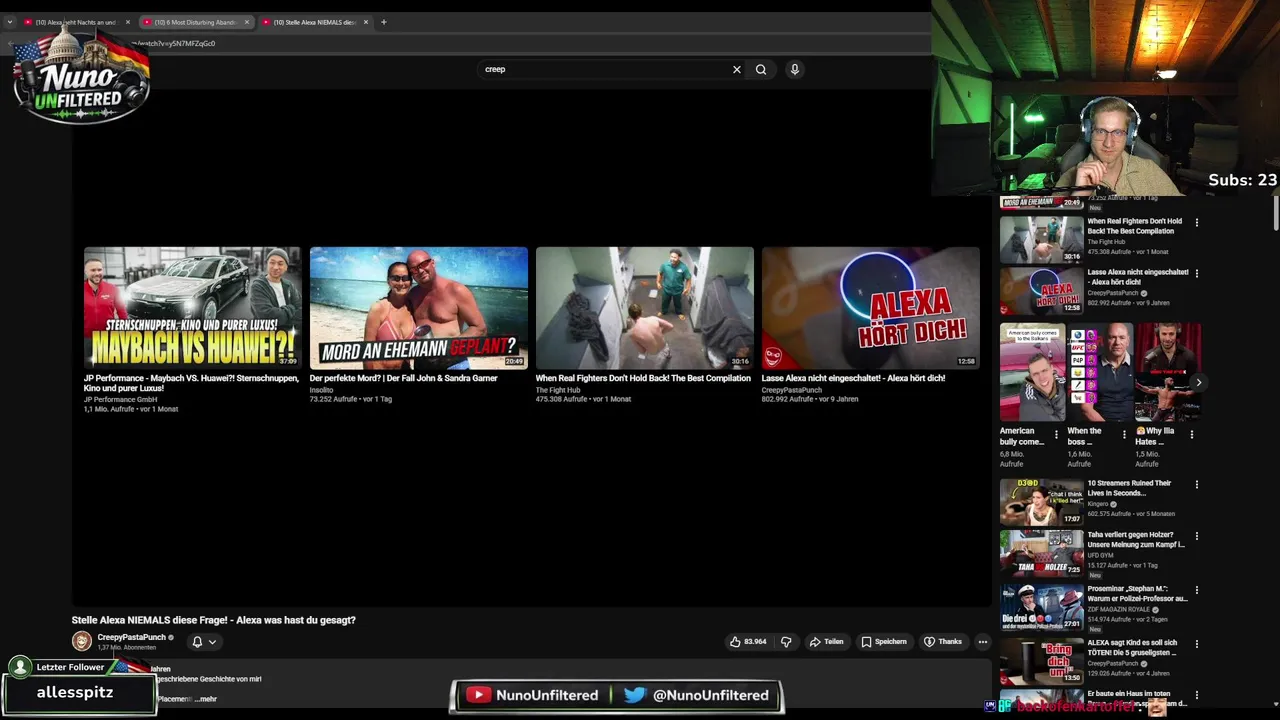
Task: Click the Thanks button
Action: tap(943, 642)
